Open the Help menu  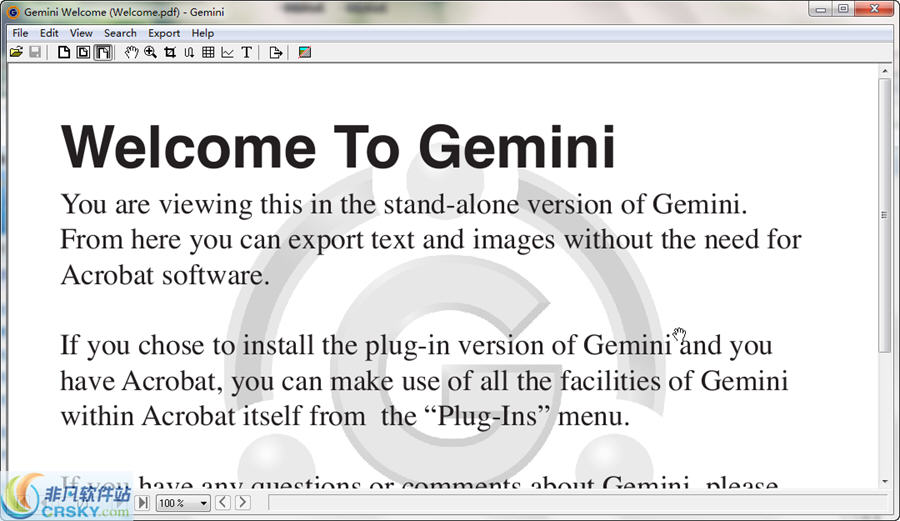(203, 33)
